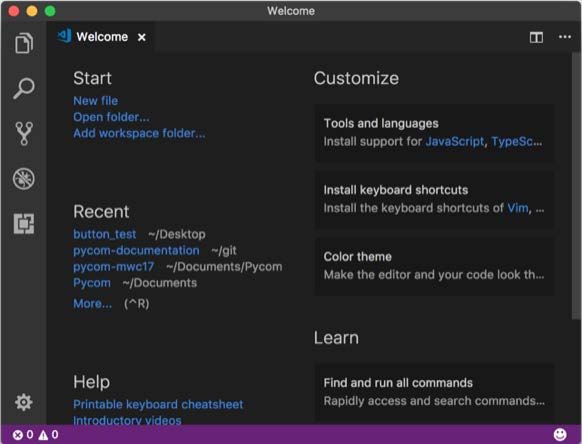The width and height of the screenshot is (582, 444).
Task: Open Find and run all commands card
Action: pyautogui.click(x=434, y=393)
